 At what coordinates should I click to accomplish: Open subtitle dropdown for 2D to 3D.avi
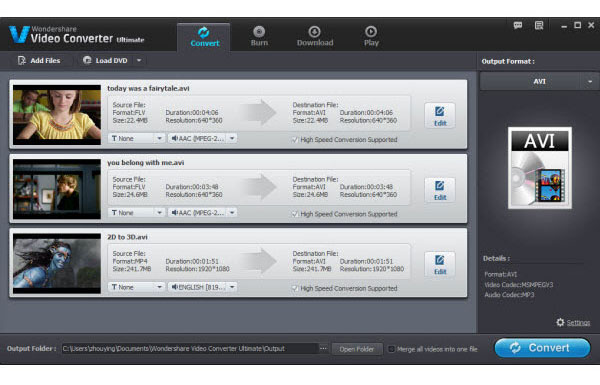pos(137,287)
